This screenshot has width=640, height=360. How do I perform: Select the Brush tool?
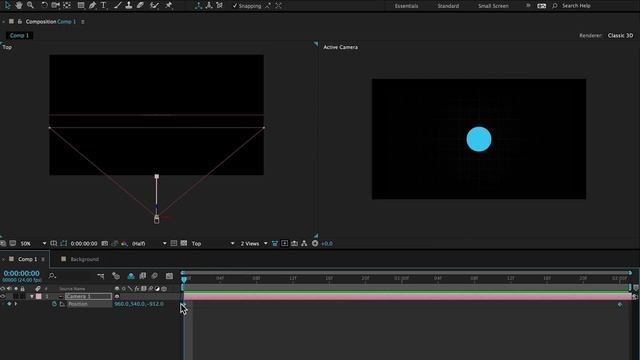pyautogui.click(x=118, y=5)
